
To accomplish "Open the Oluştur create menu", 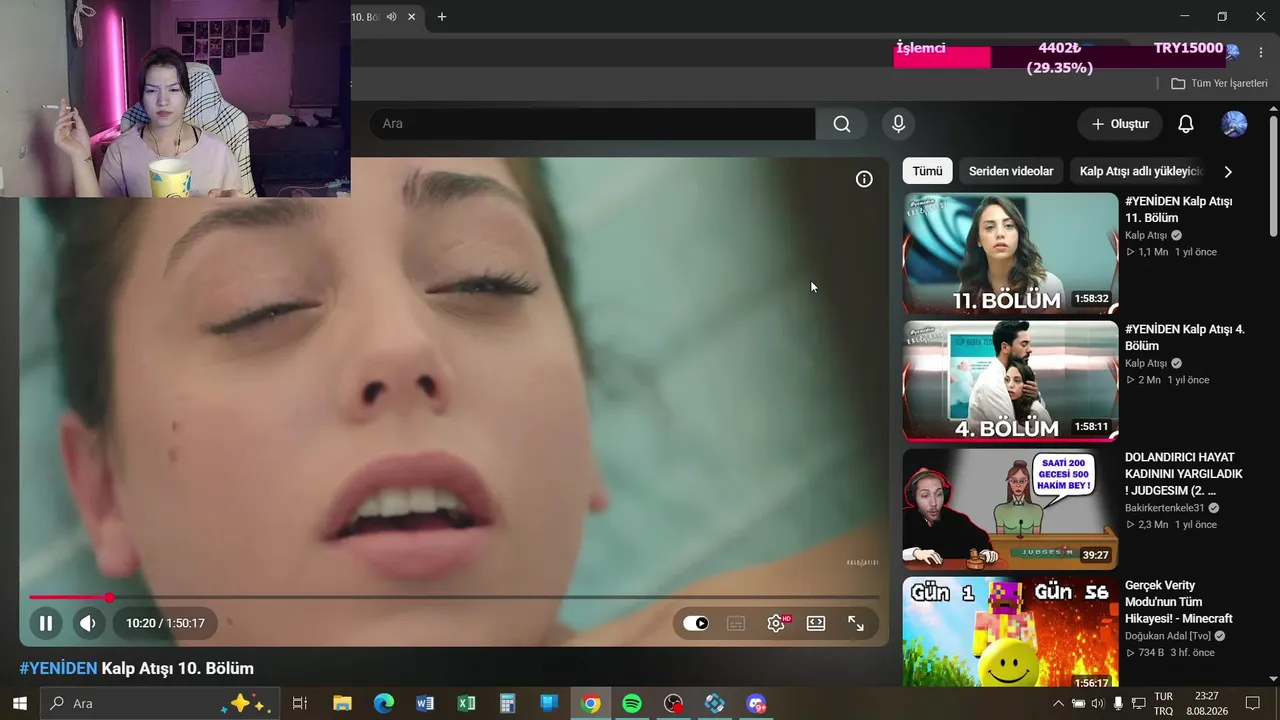I will [x=1120, y=124].
